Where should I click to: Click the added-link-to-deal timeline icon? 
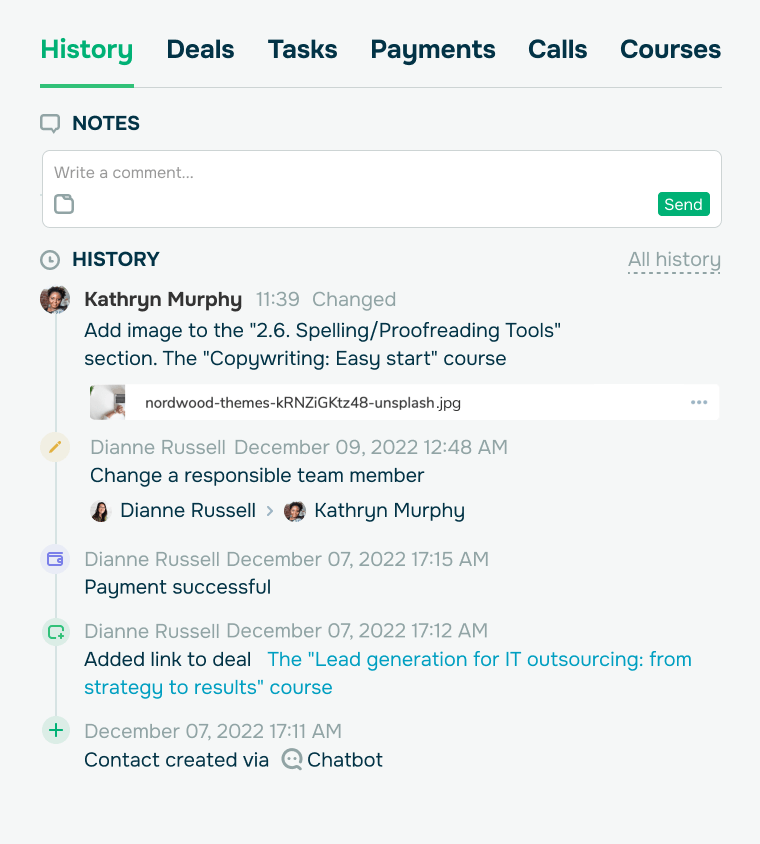(56, 631)
